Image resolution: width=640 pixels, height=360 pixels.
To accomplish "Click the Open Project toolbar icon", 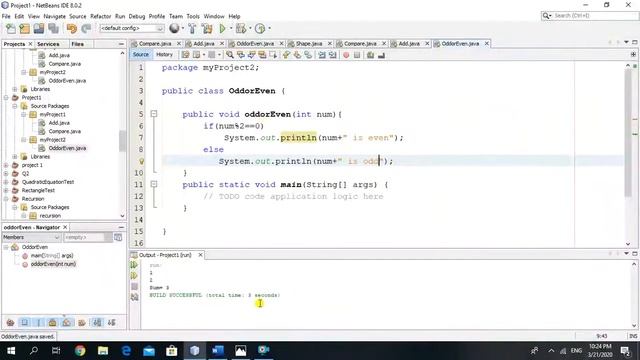I will point(39,29).
